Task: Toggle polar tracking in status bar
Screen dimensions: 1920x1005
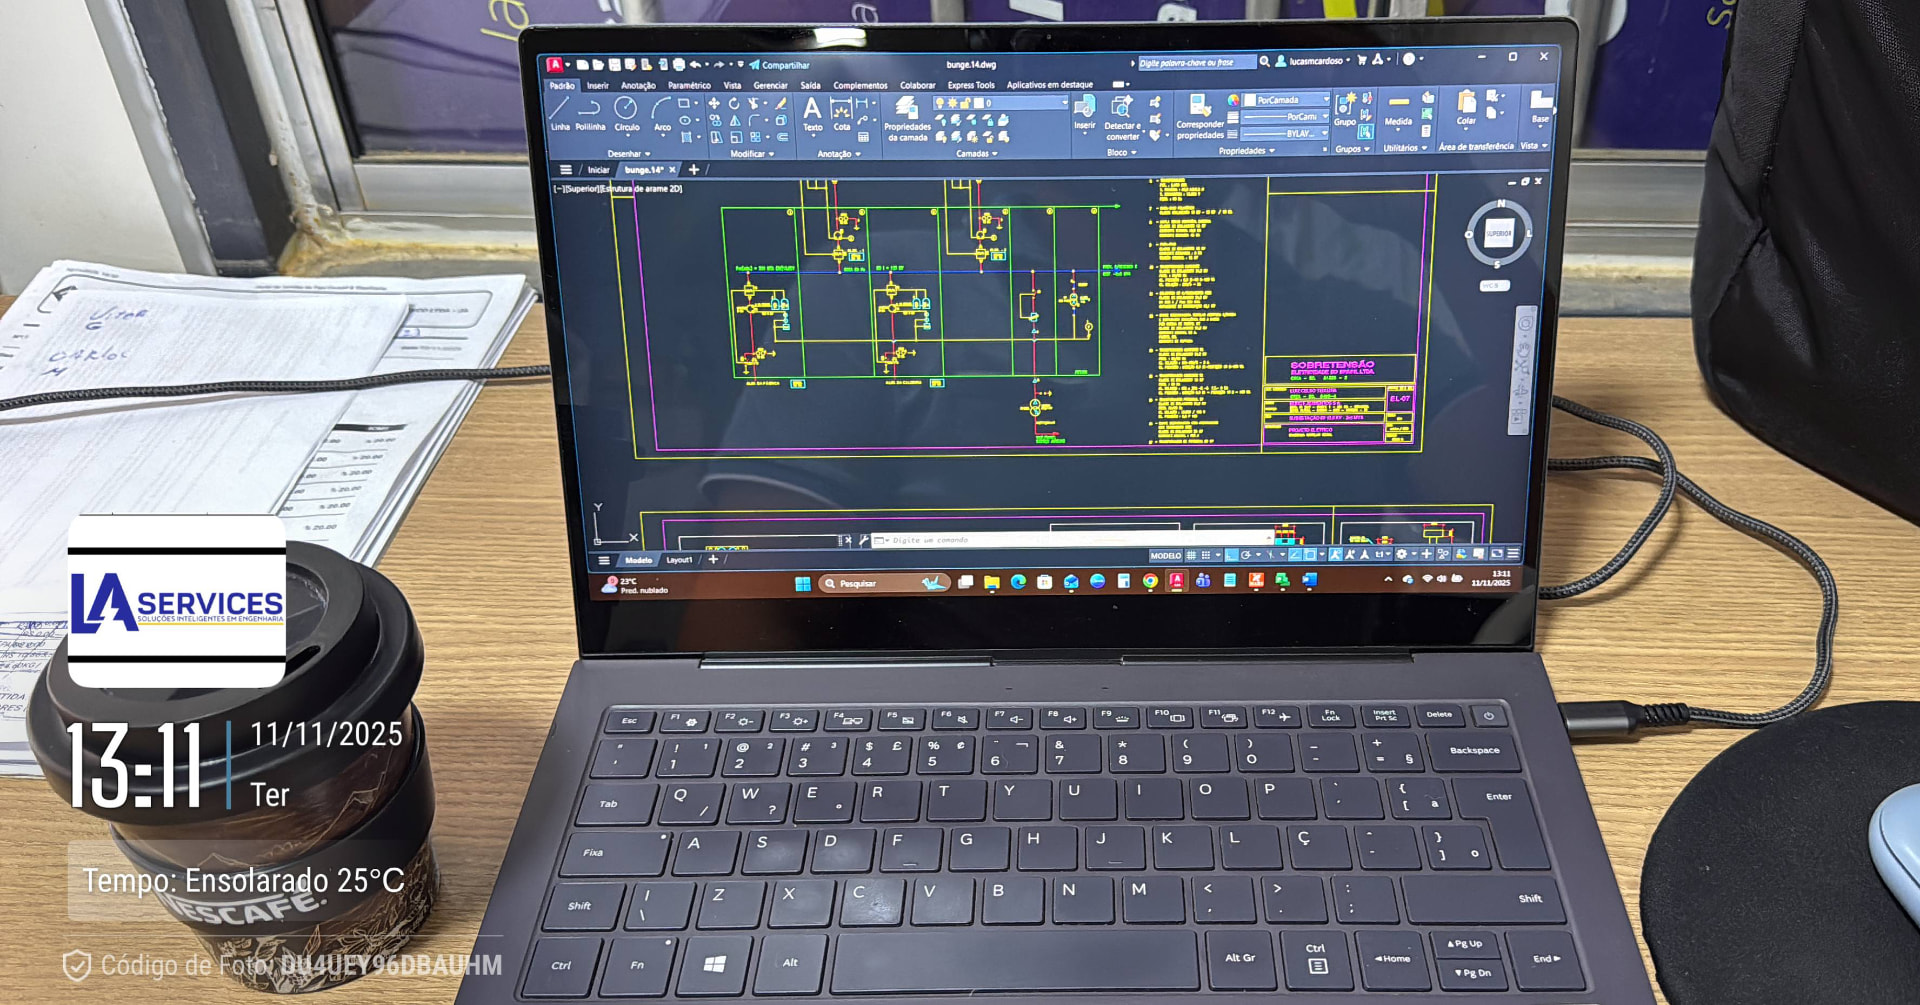Action: [x=1246, y=555]
